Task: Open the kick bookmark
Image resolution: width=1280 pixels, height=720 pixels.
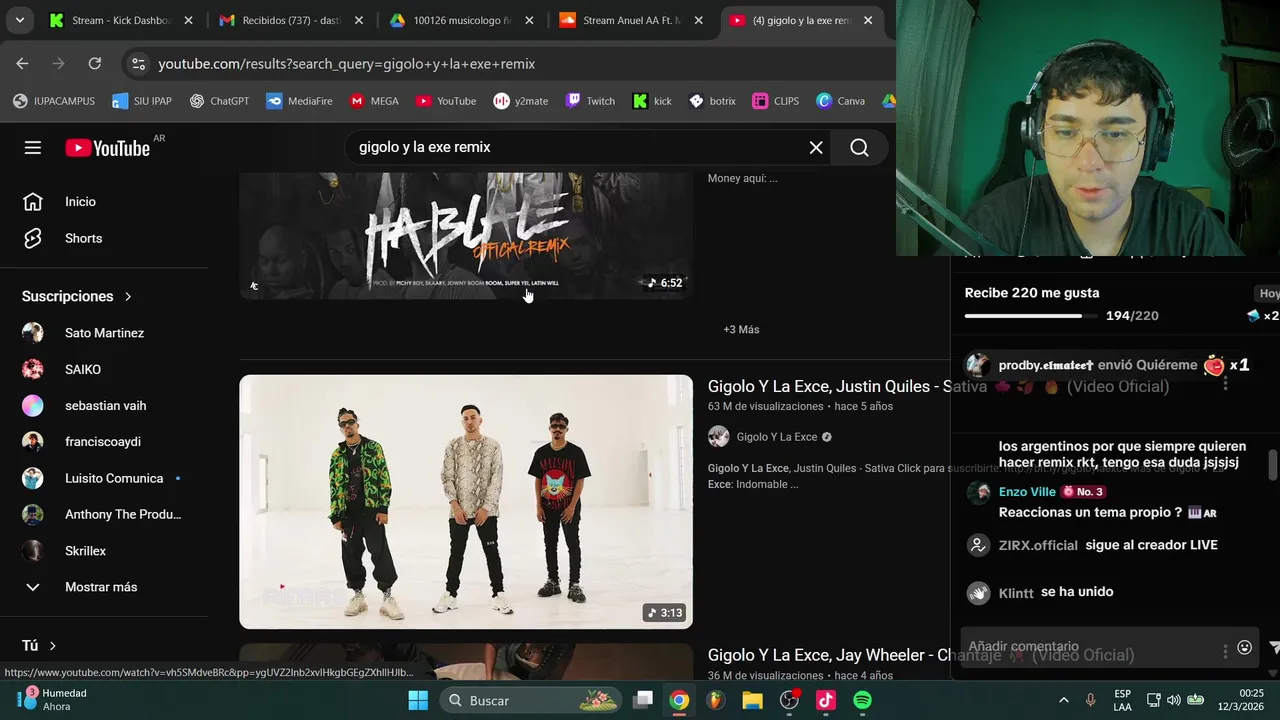Action: coord(652,101)
